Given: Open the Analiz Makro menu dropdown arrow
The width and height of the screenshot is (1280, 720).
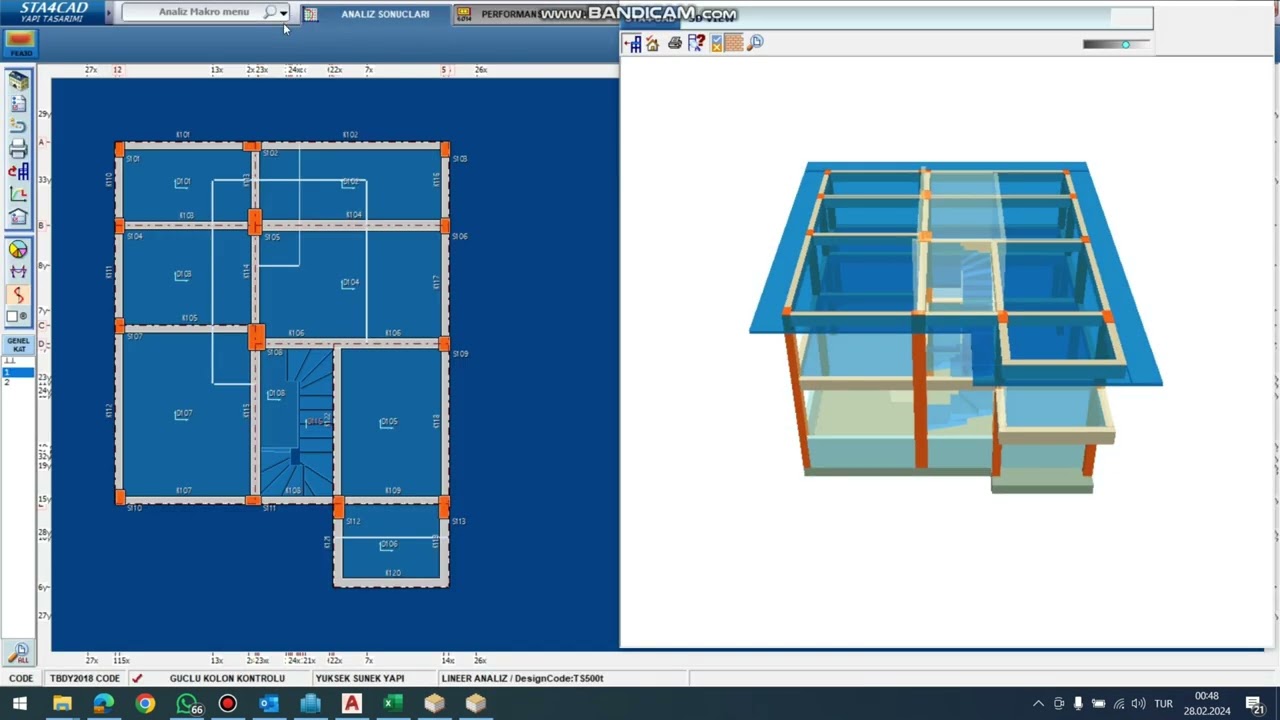Looking at the screenshot, I should [284, 13].
